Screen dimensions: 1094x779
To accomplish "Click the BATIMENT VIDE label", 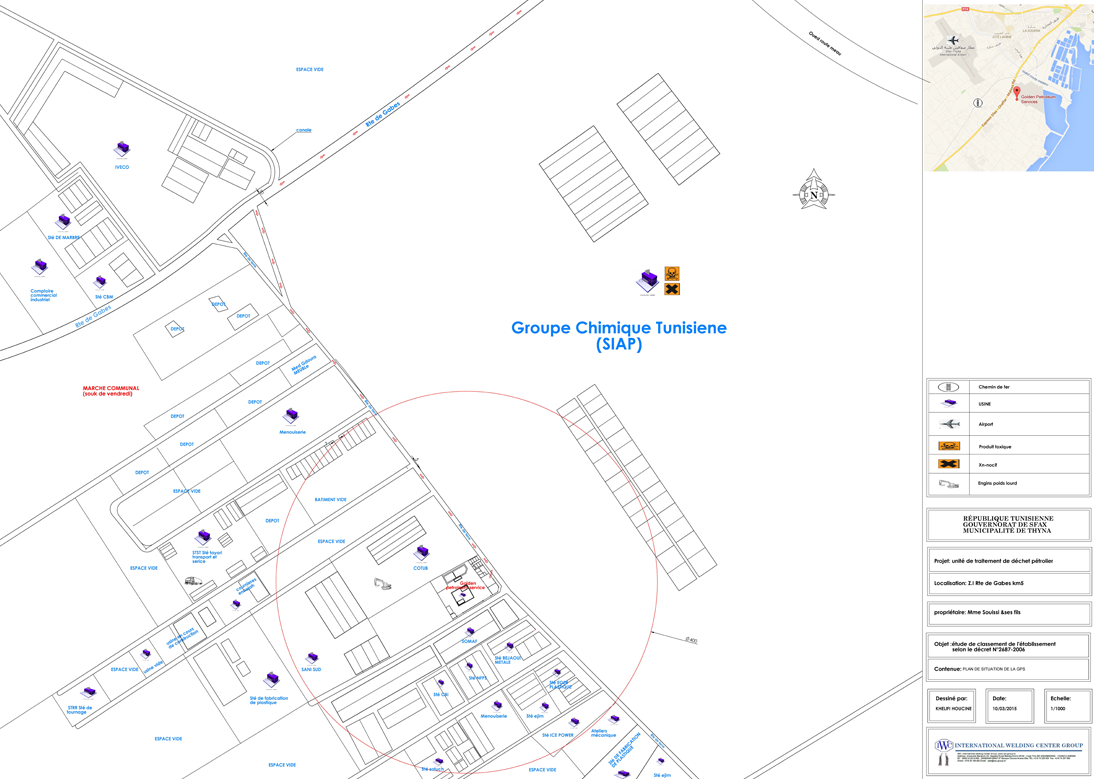I will tap(331, 499).
